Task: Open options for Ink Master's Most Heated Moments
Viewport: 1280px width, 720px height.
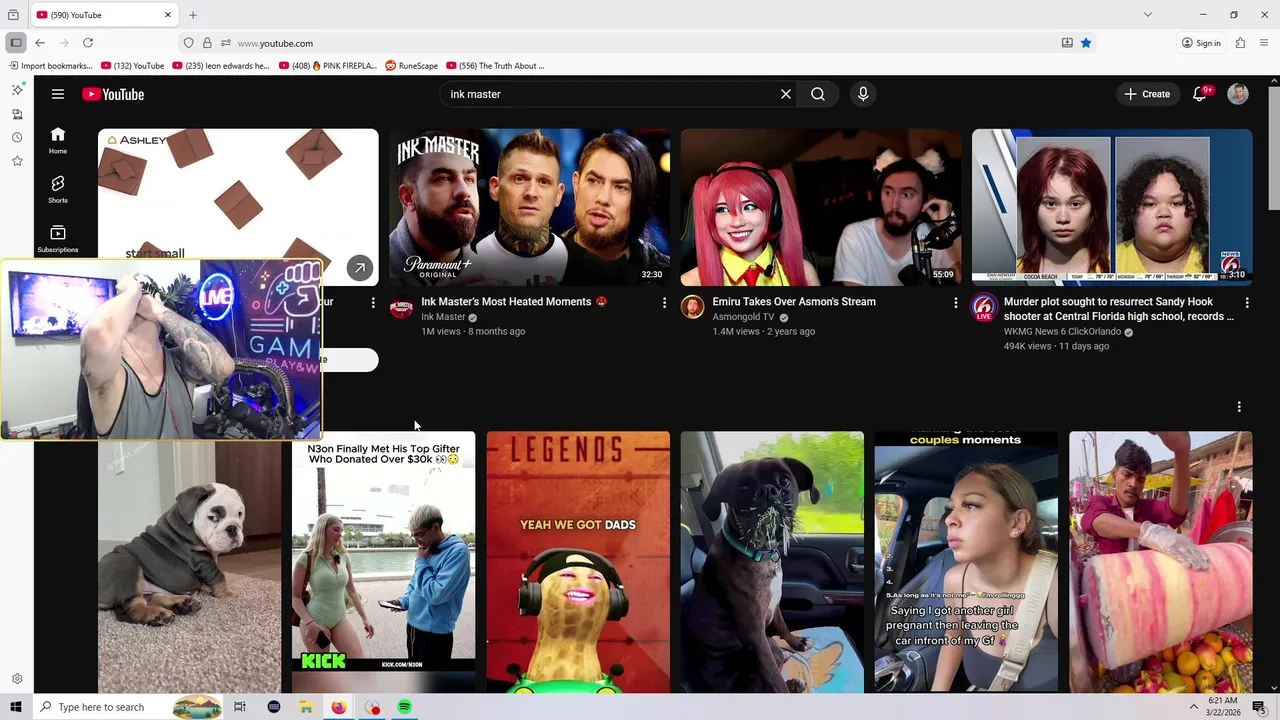Action: (x=664, y=302)
